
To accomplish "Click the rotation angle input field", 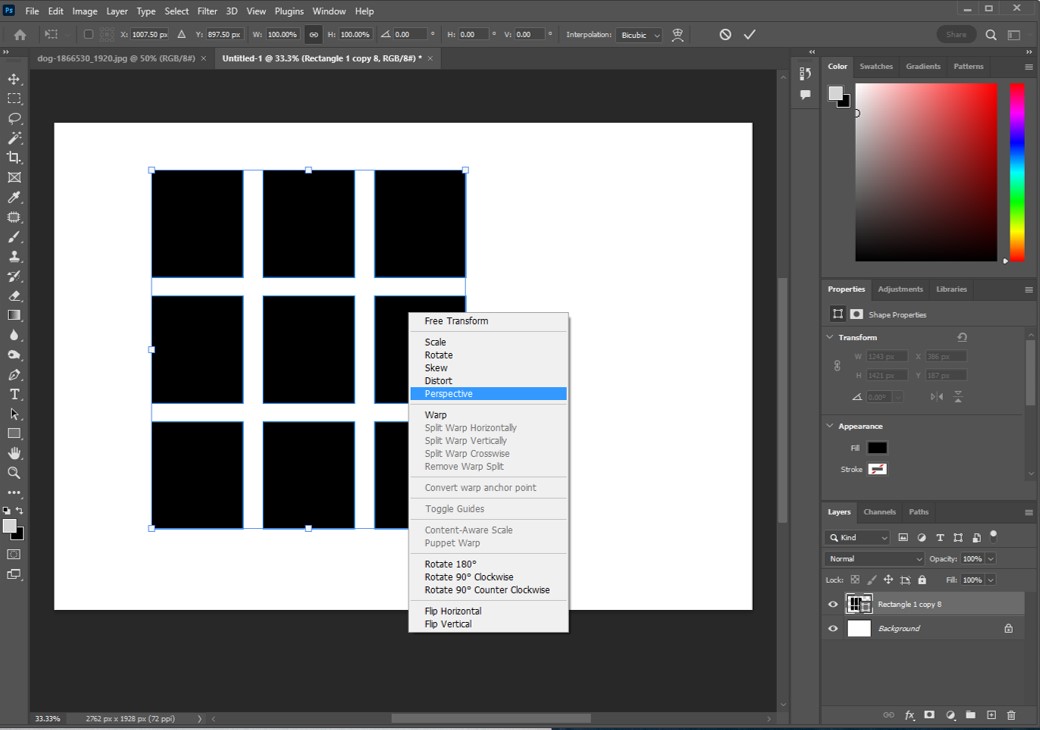I will tap(411, 34).
